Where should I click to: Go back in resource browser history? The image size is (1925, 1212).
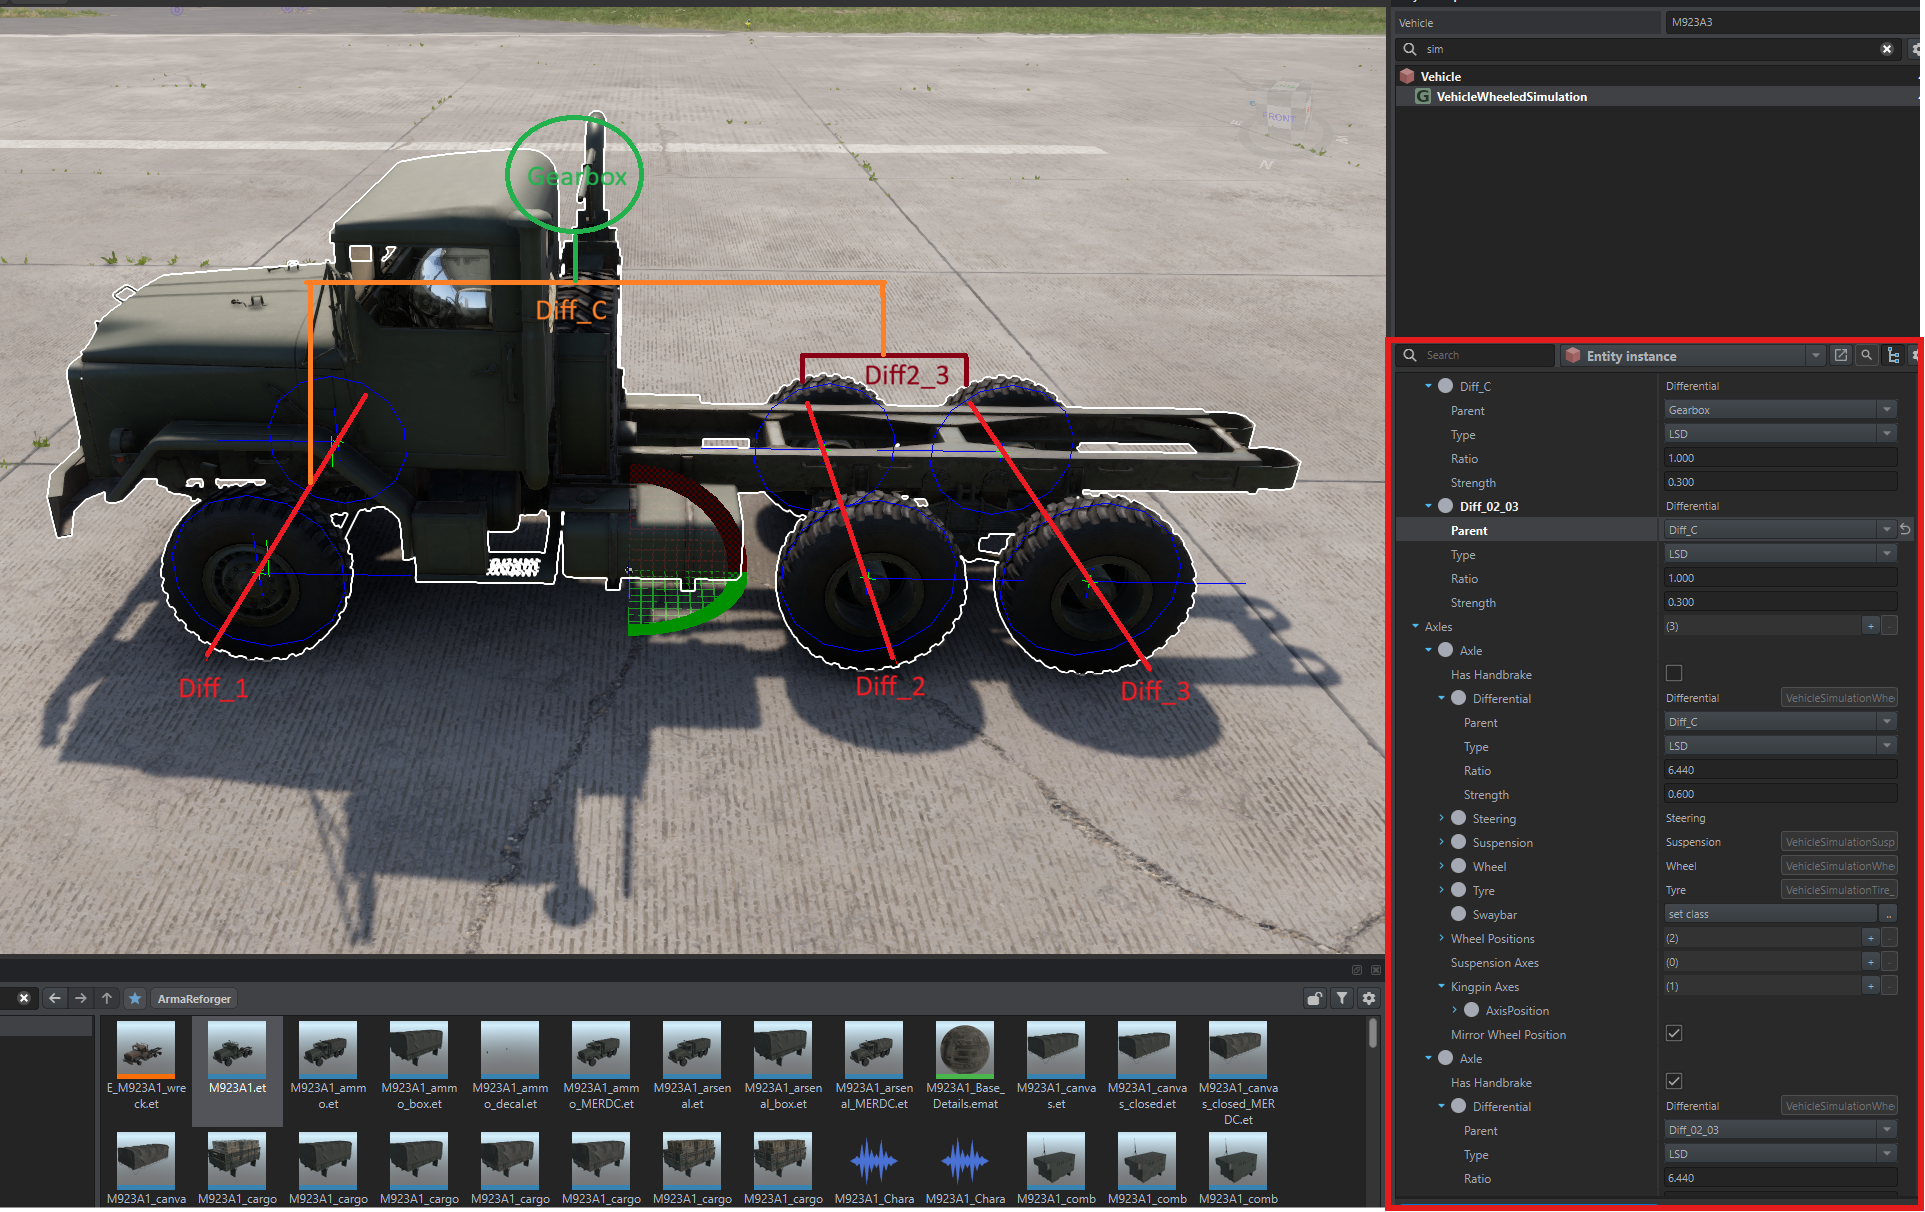click(x=55, y=998)
